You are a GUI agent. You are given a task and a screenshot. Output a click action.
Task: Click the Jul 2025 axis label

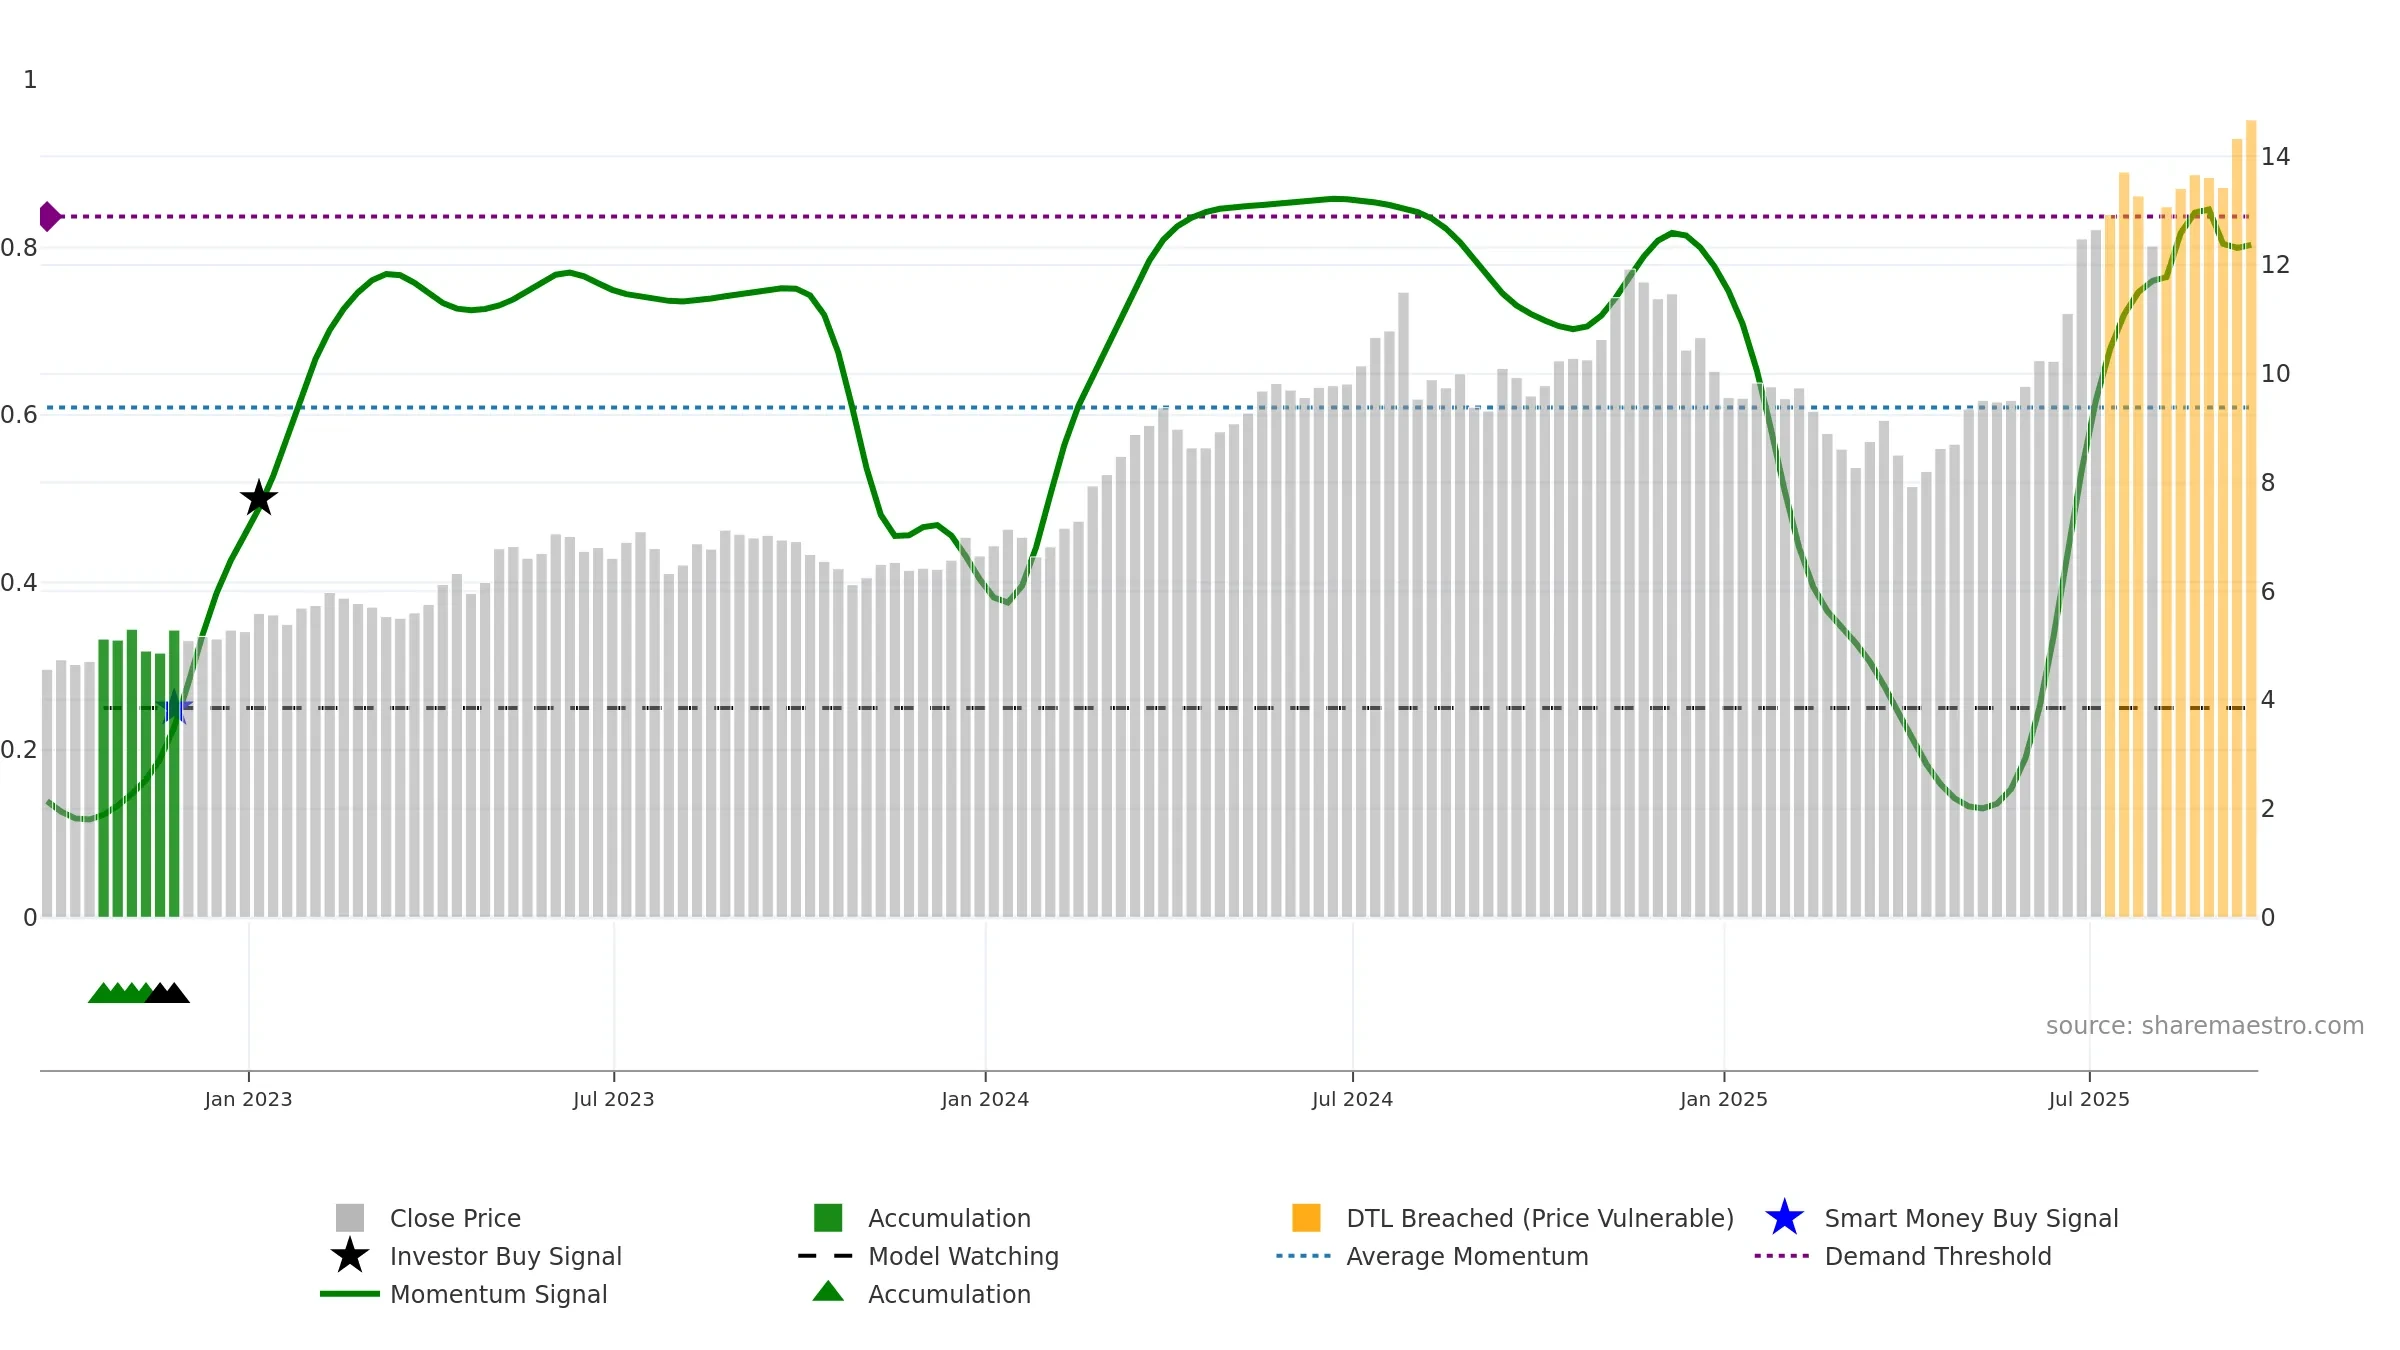pos(2089,1099)
